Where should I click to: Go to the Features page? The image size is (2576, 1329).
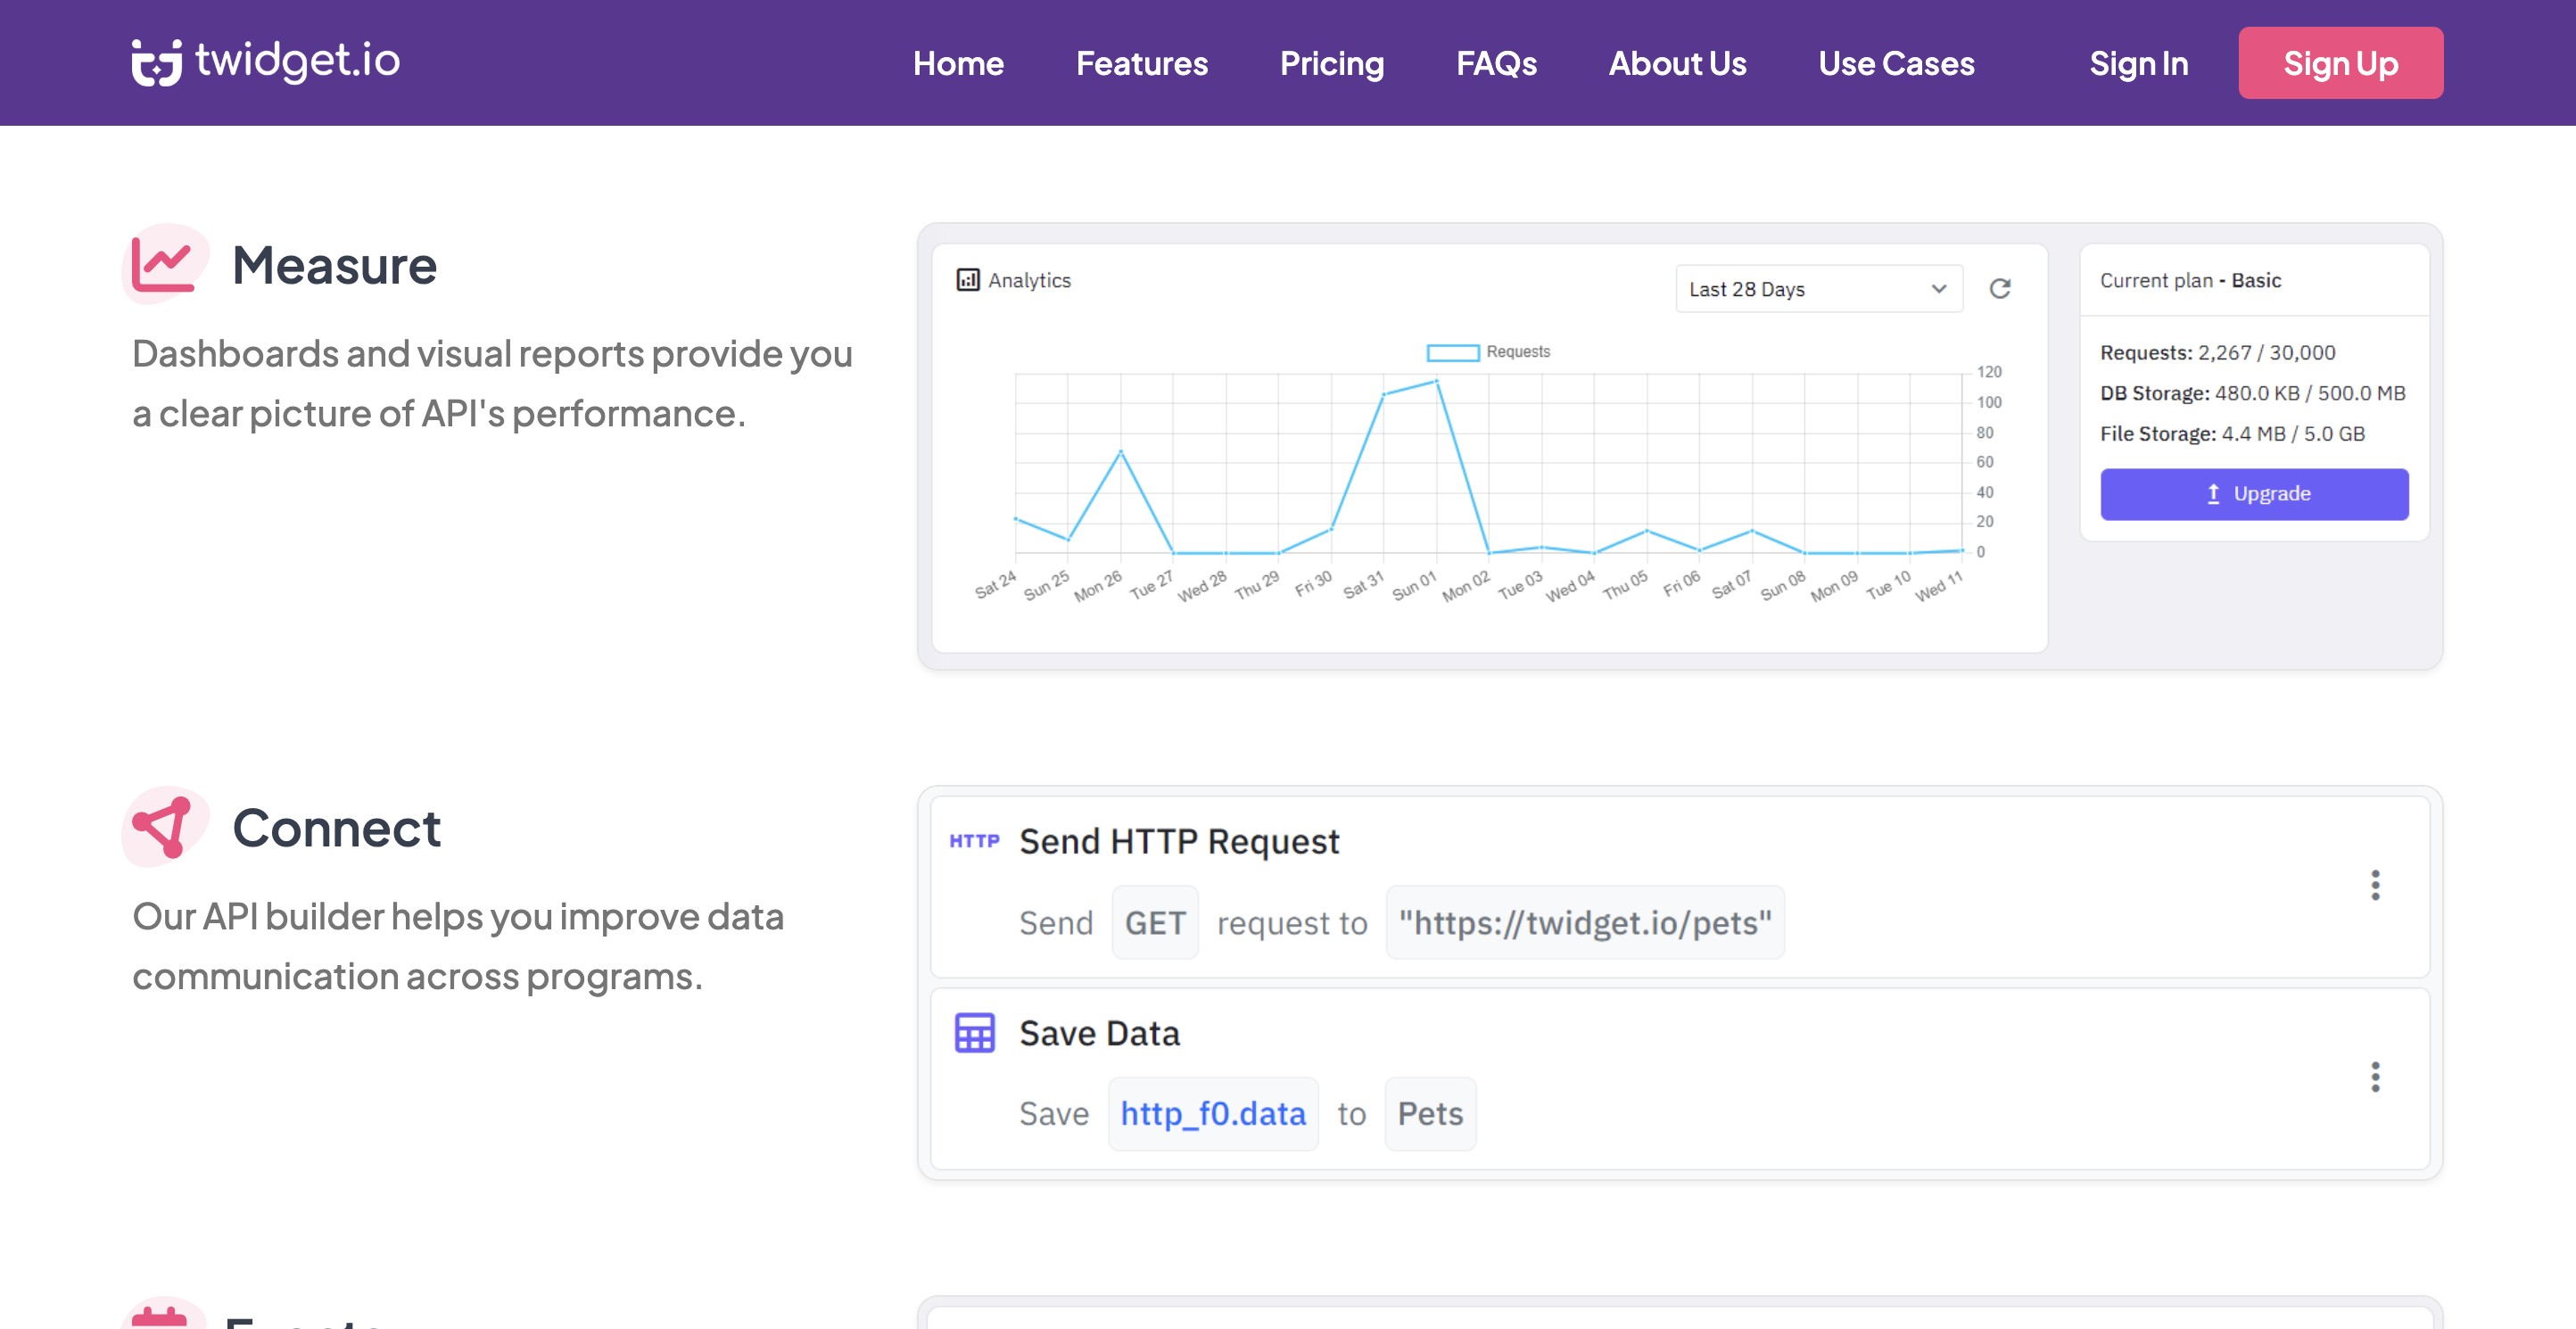1141,63
